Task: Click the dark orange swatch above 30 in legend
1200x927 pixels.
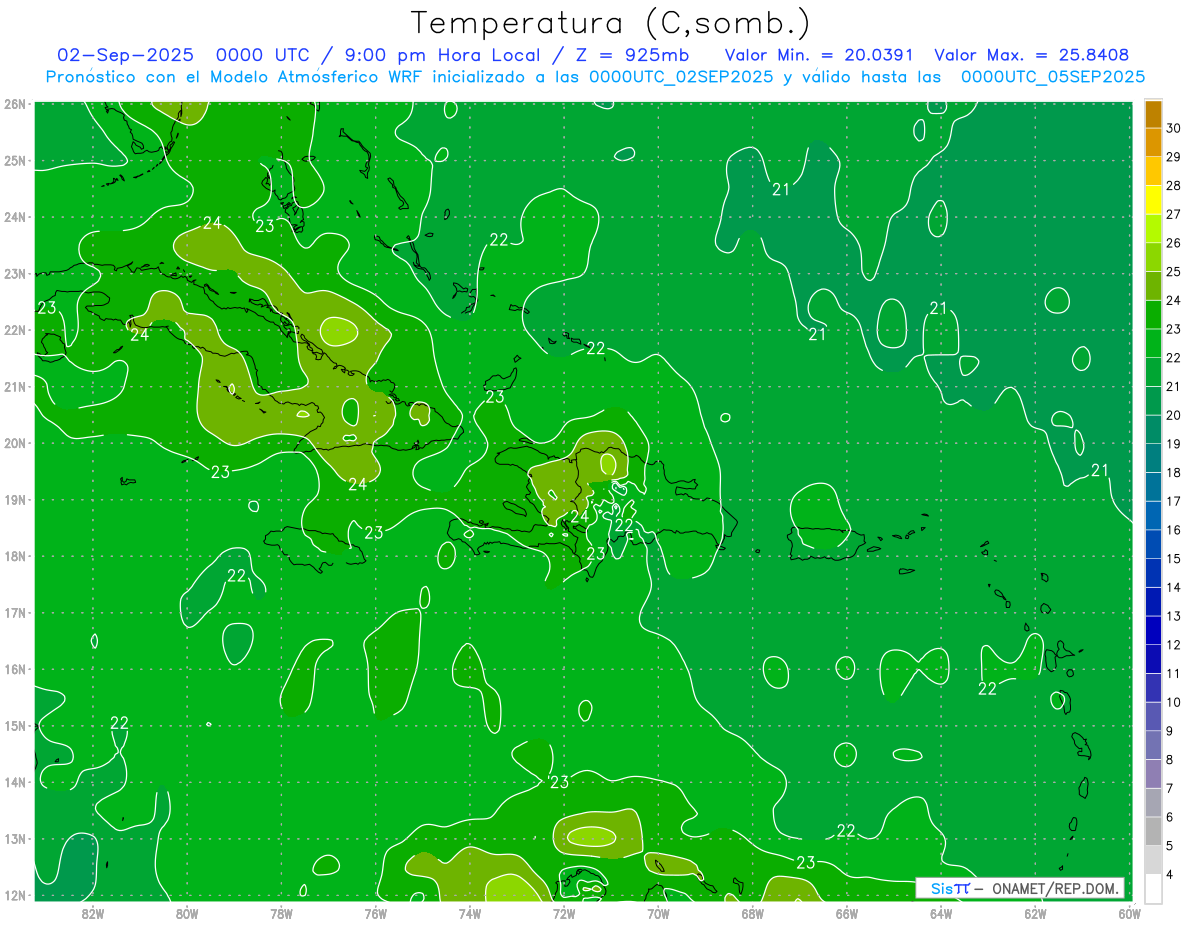Action: (1153, 114)
